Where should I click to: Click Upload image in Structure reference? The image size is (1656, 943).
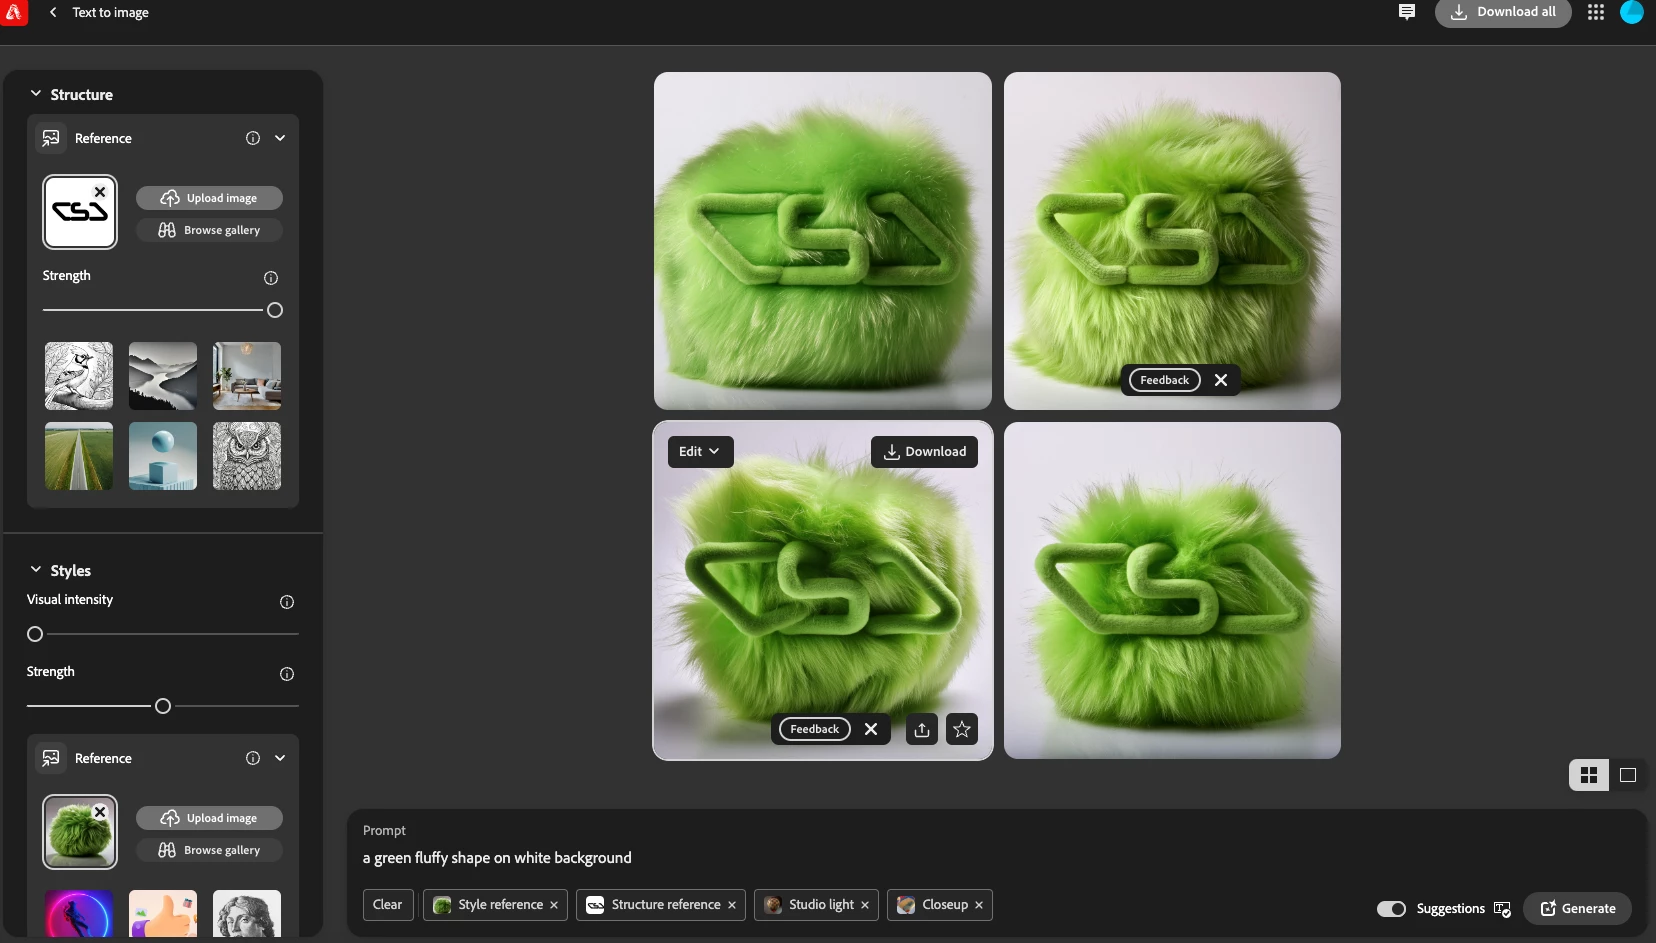coord(209,198)
